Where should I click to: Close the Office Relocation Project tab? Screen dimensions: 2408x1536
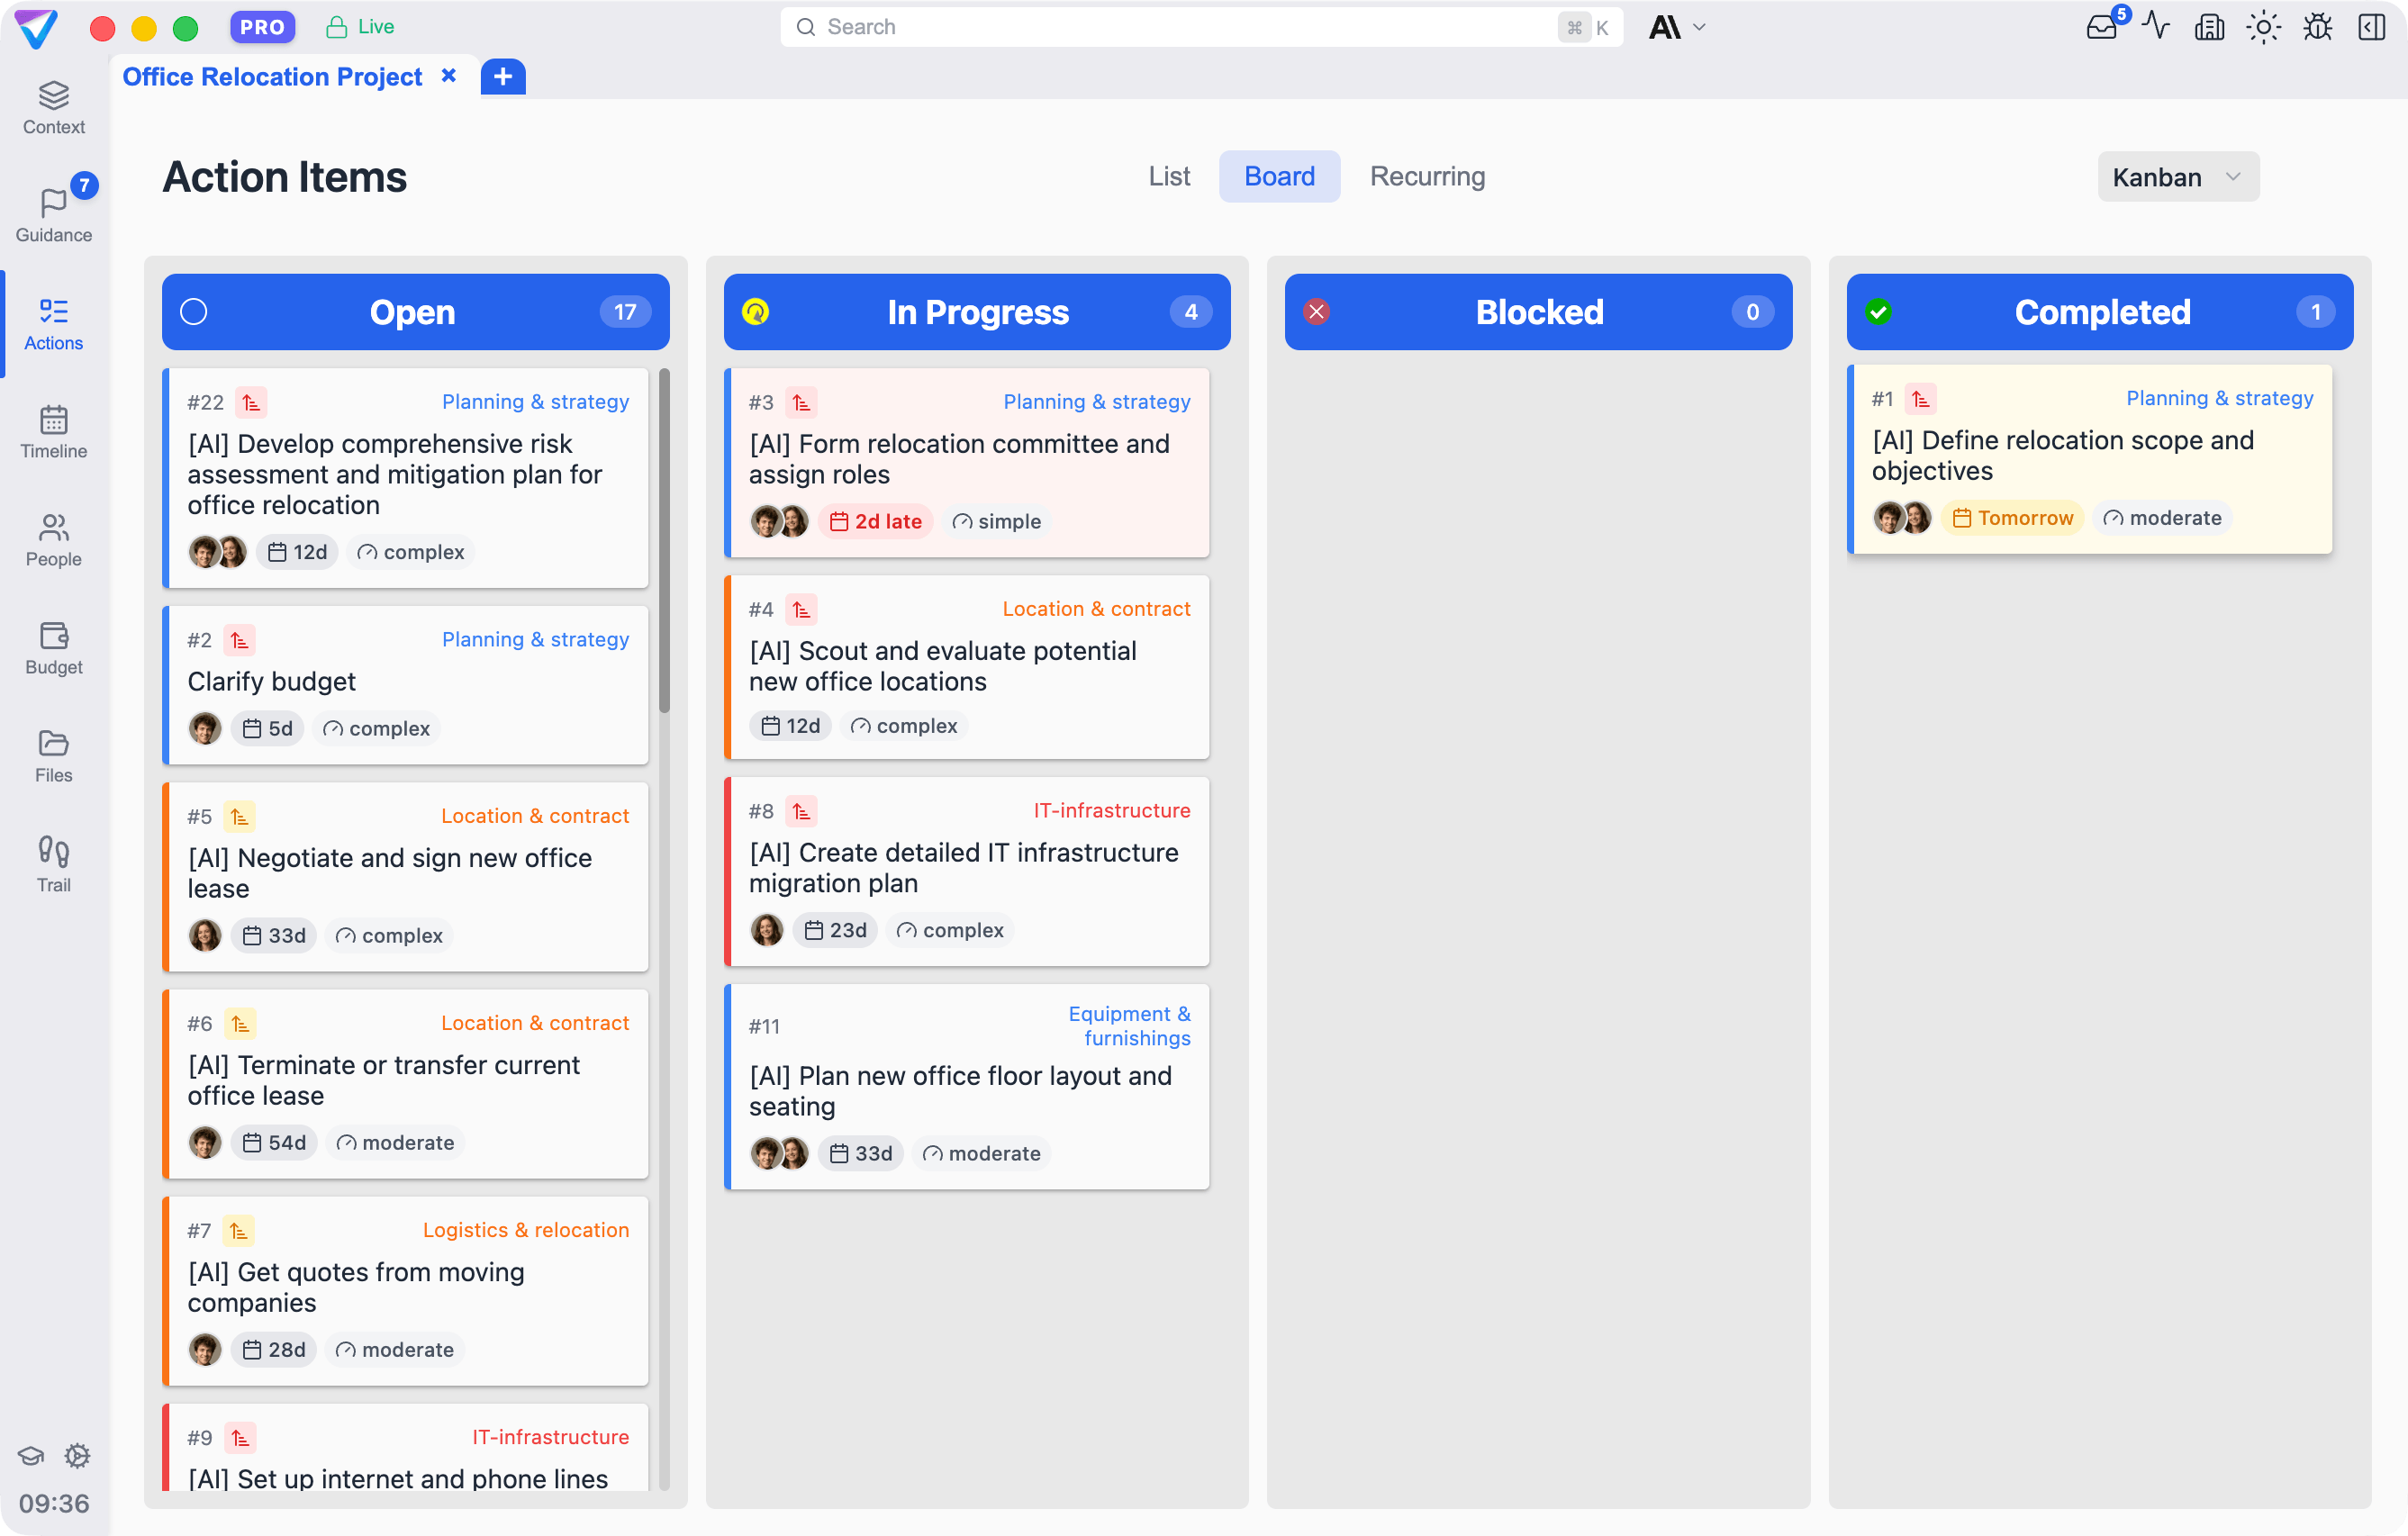[449, 75]
